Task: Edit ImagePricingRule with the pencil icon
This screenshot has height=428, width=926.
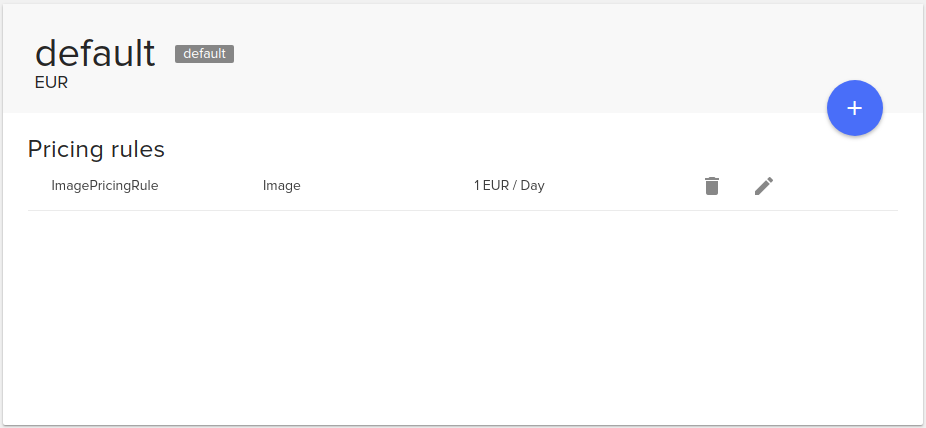Action: 764,186
